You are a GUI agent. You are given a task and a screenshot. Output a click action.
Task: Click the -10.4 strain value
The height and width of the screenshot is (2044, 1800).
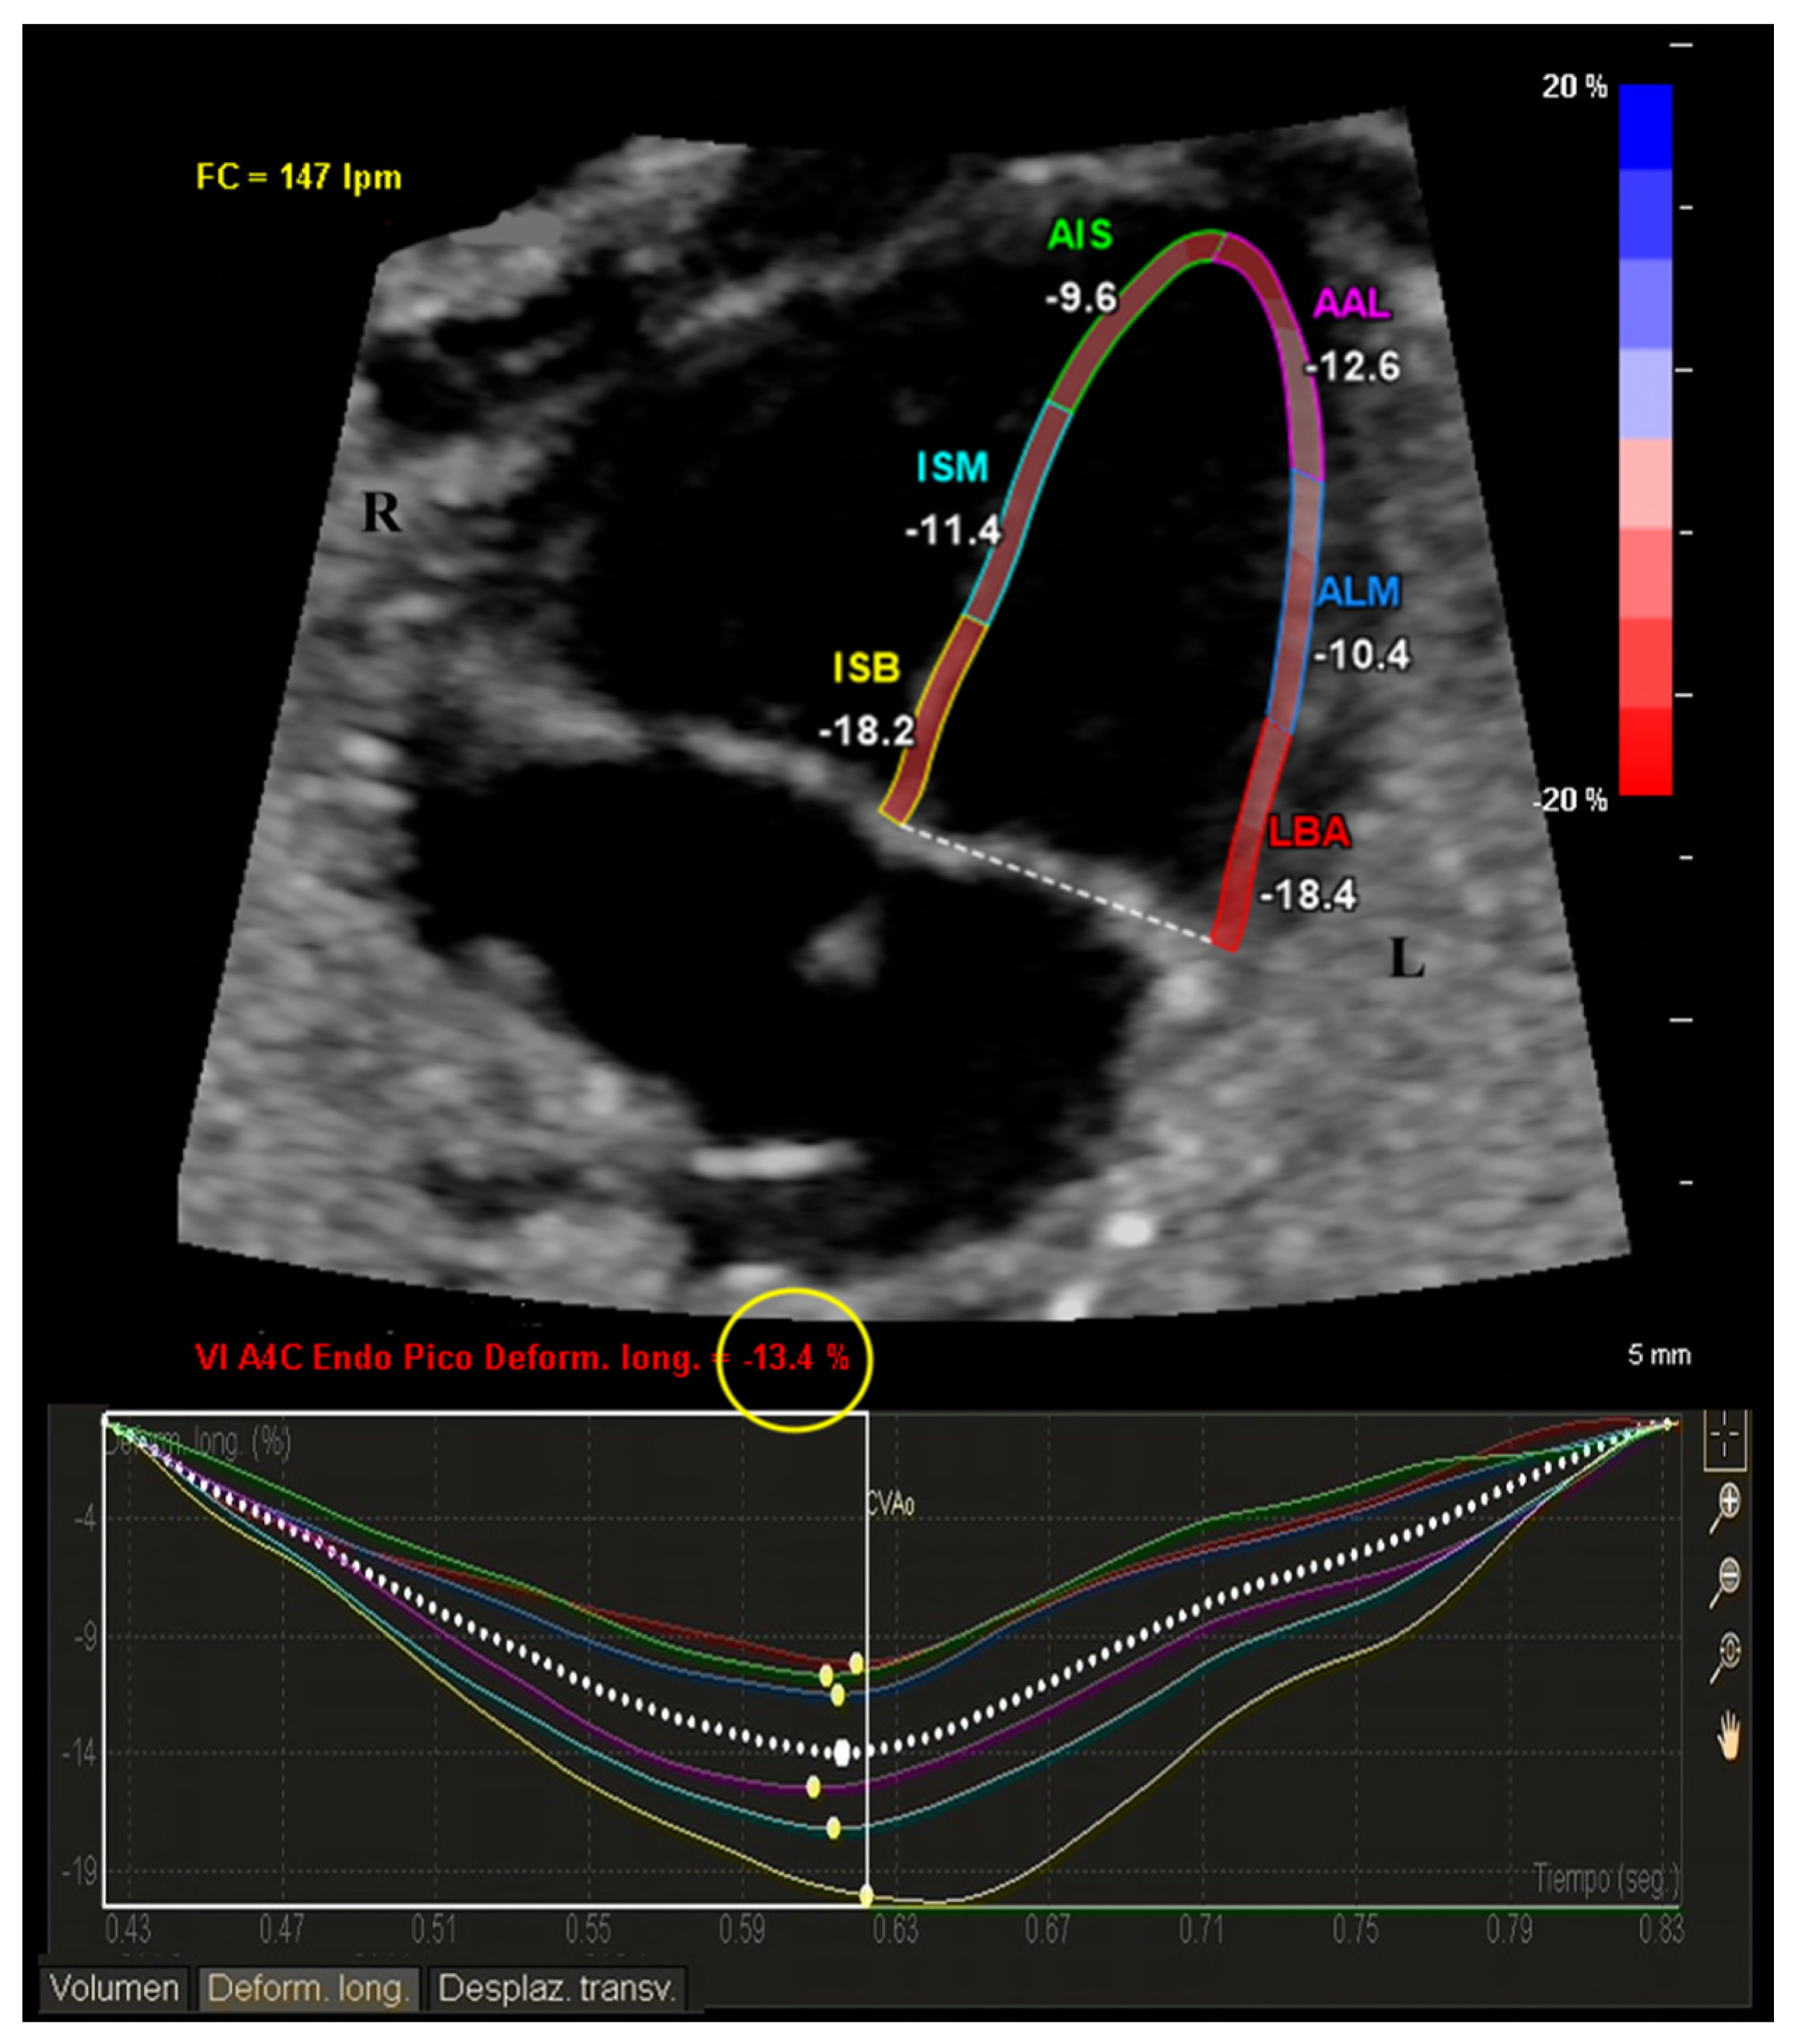[x=1361, y=655]
